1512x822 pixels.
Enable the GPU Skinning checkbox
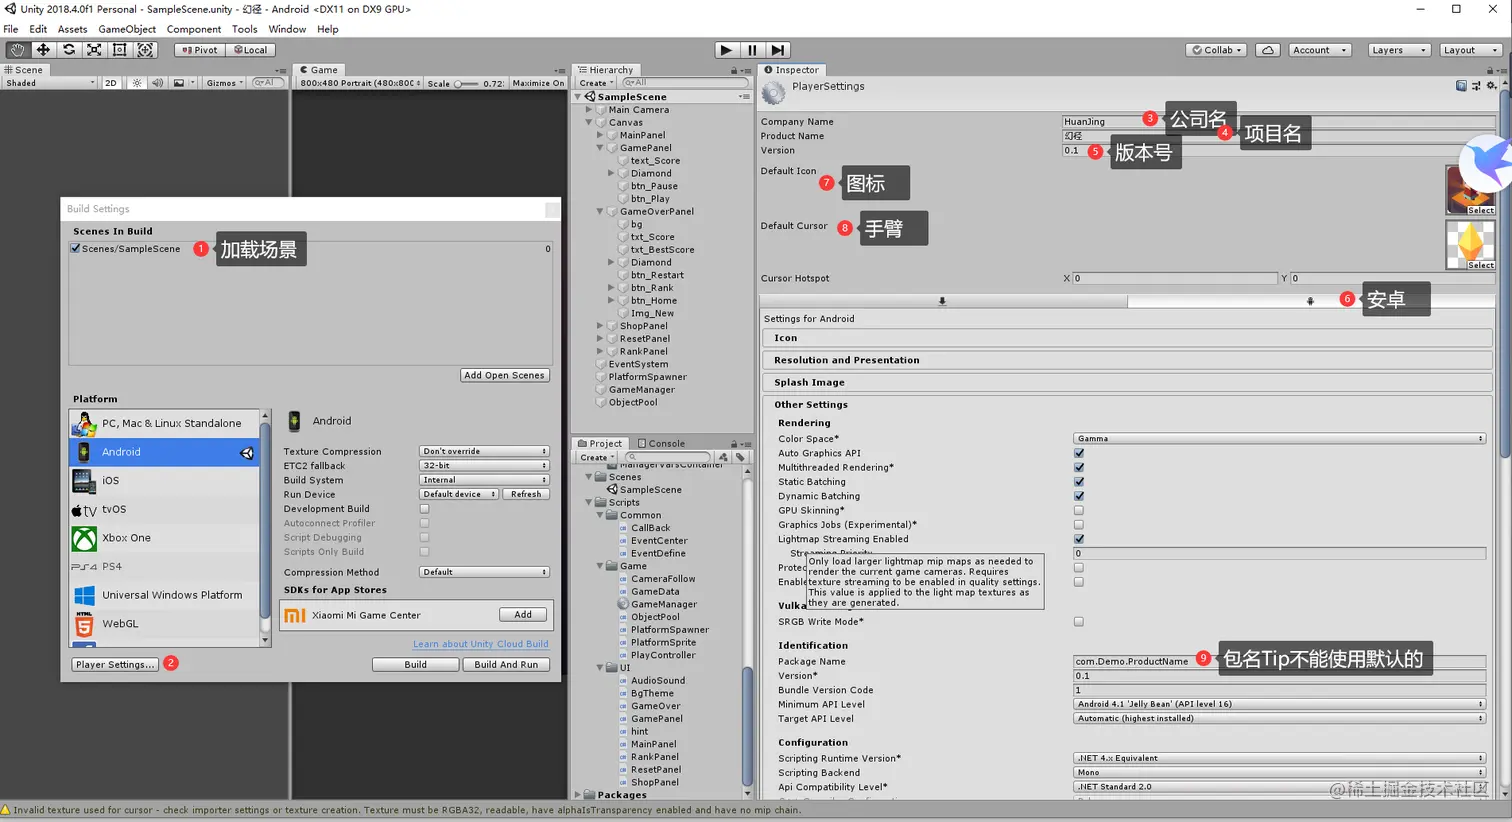click(x=1079, y=510)
